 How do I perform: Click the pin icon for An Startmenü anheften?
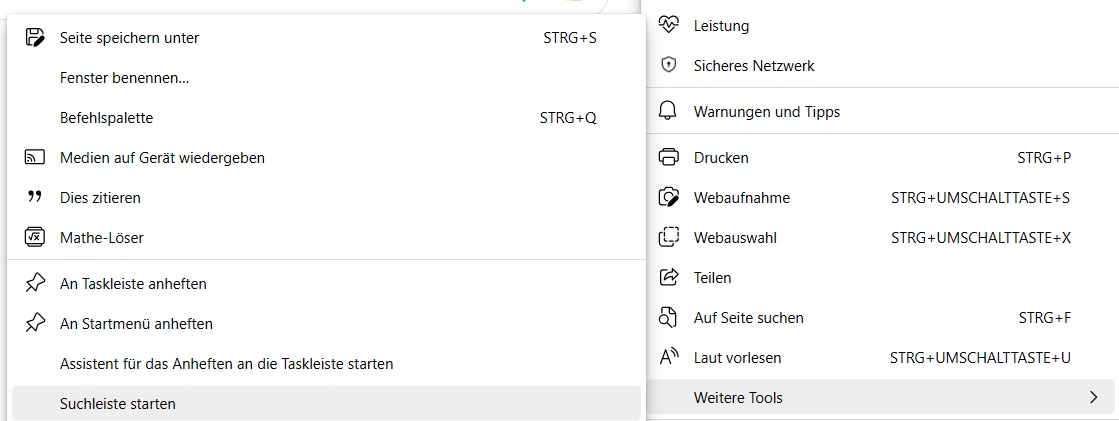click(35, 324)
